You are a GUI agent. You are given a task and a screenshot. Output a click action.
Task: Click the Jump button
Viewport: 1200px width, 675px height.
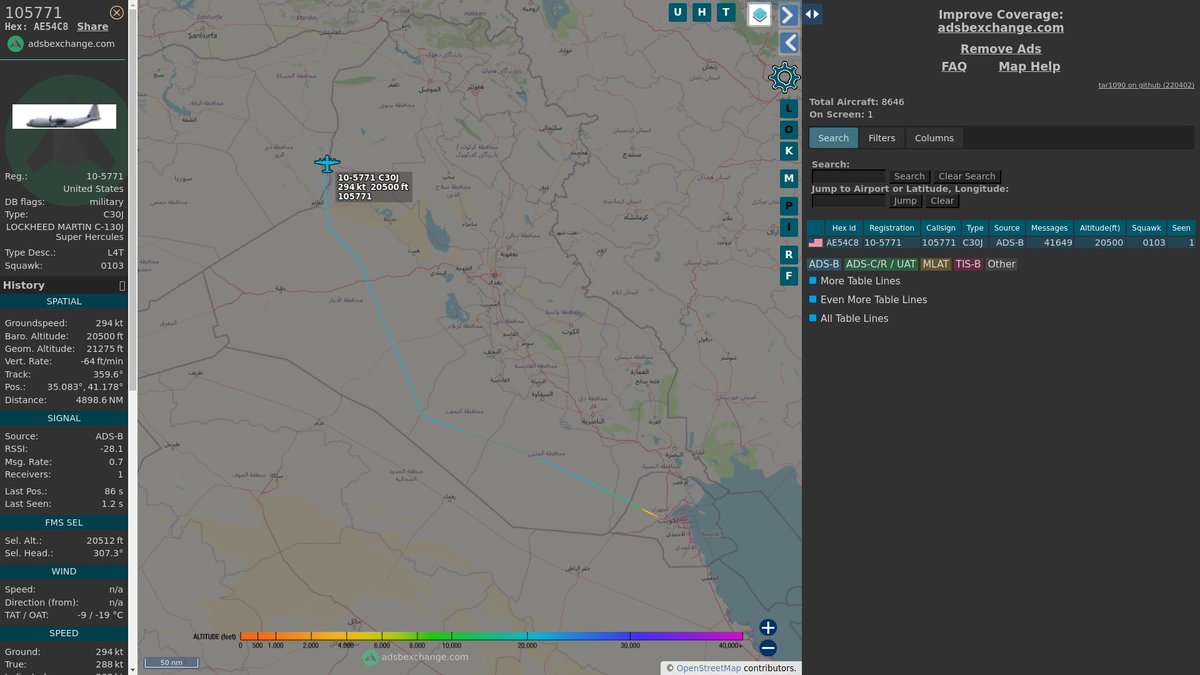click(x=905, y=201)
